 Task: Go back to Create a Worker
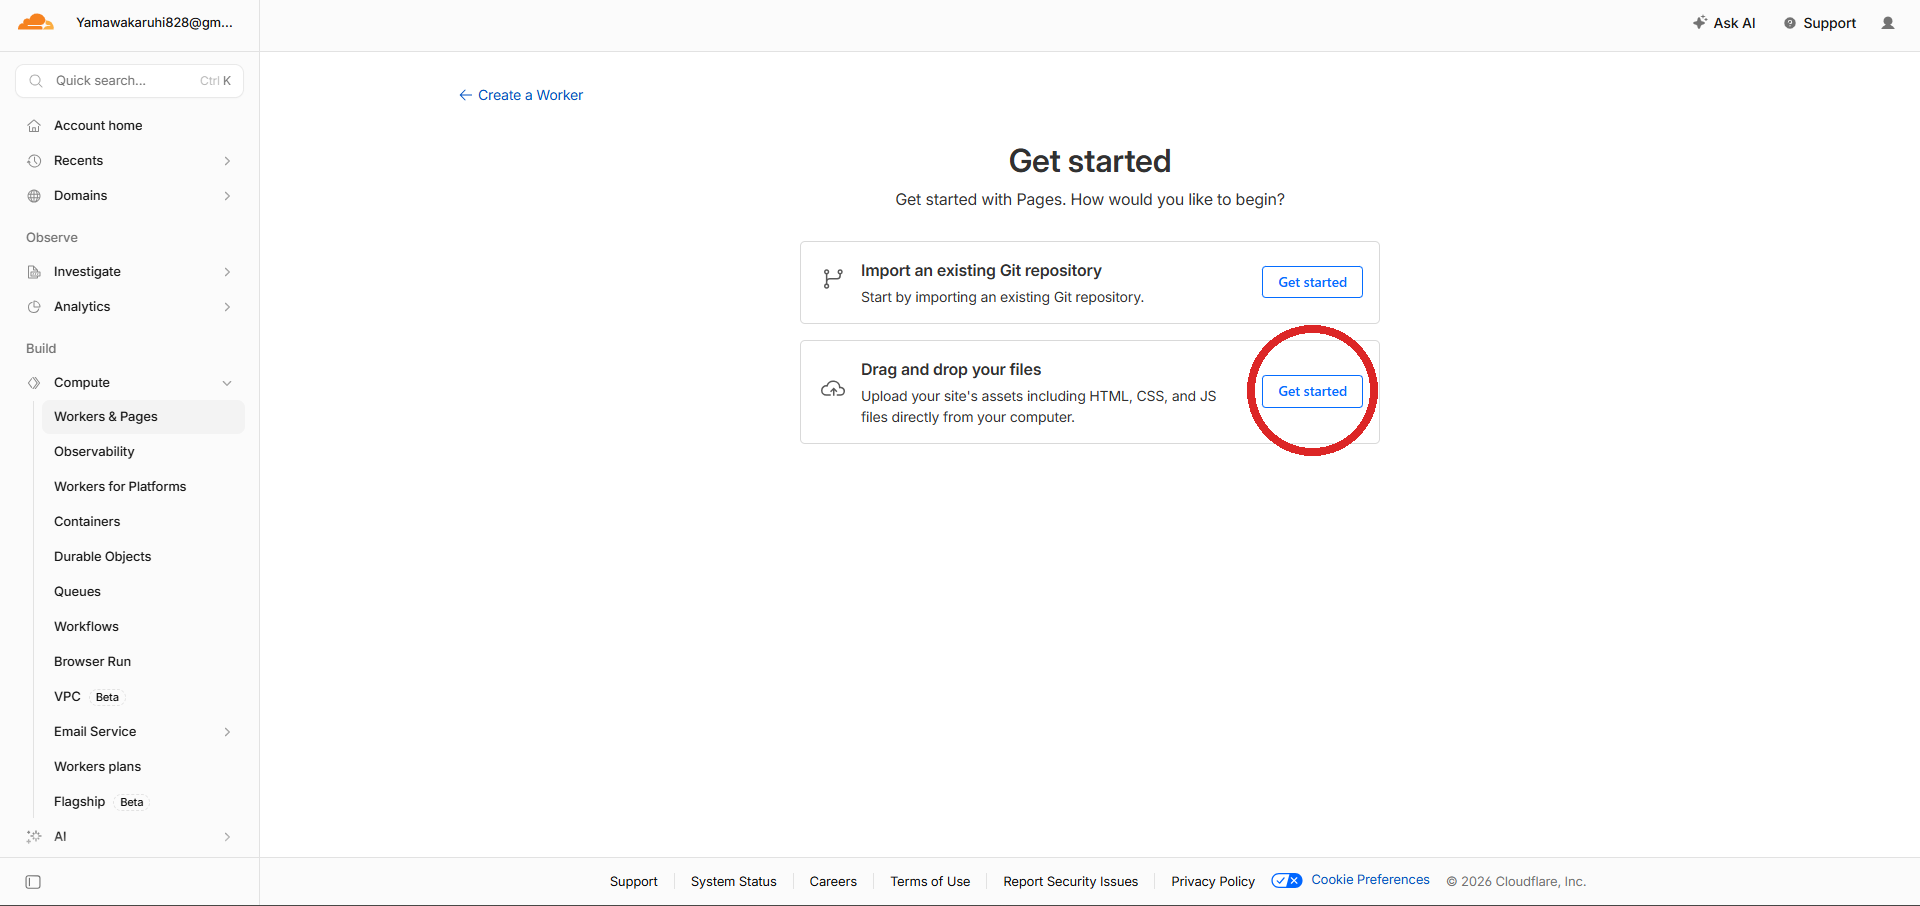coord(521,95)
